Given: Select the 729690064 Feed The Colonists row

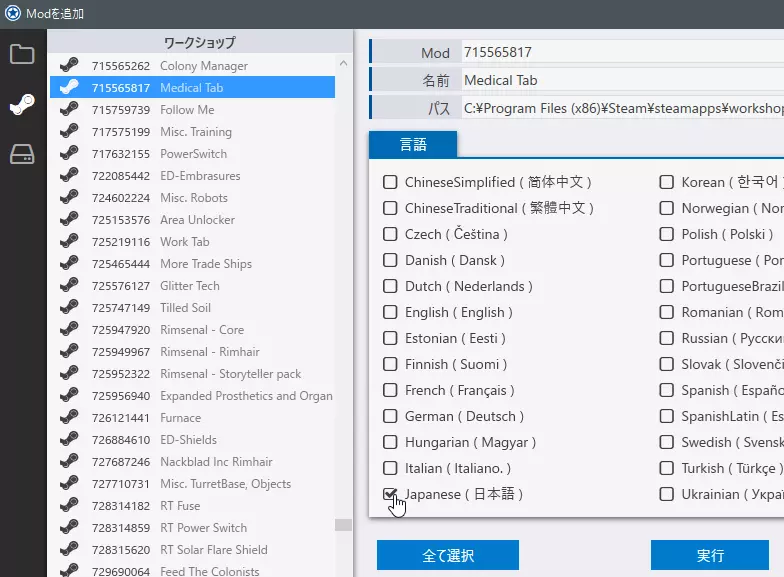Looking at the screenshot, I should (192, 570).
